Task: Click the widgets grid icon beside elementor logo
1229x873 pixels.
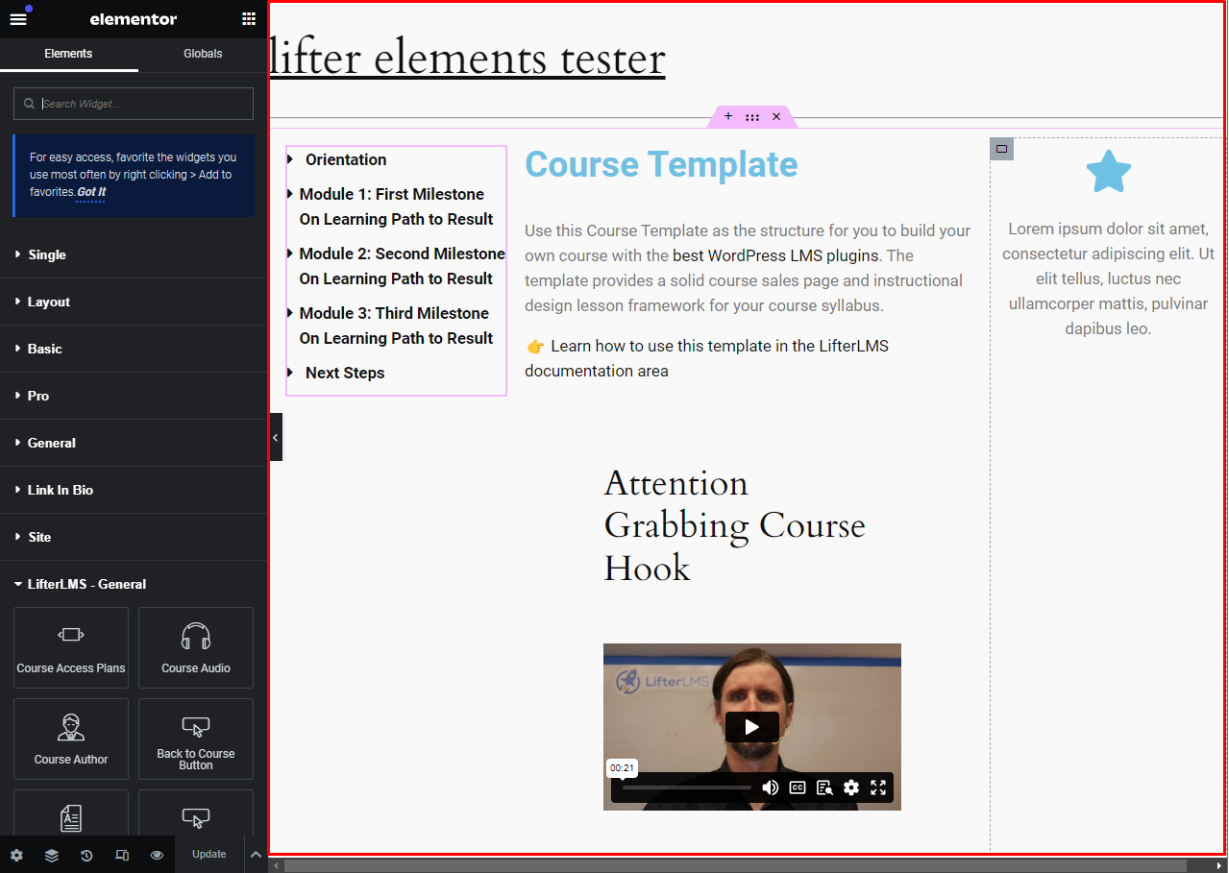Action: pos(247,18)
